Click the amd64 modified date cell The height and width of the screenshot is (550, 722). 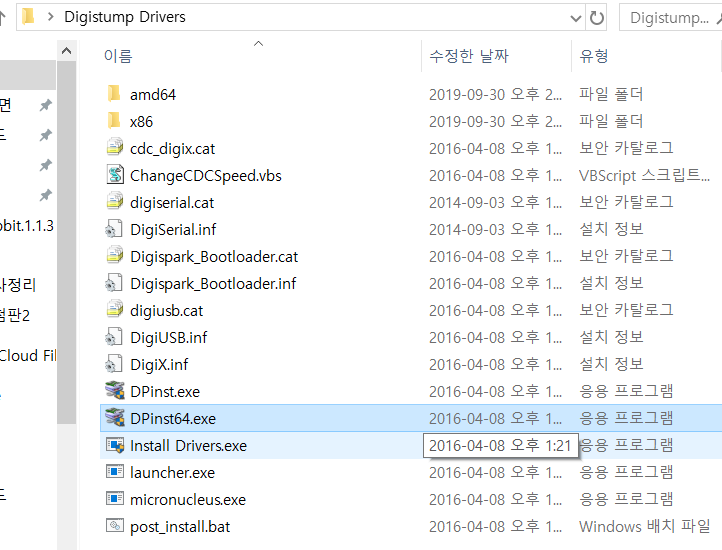pos(495,94)
